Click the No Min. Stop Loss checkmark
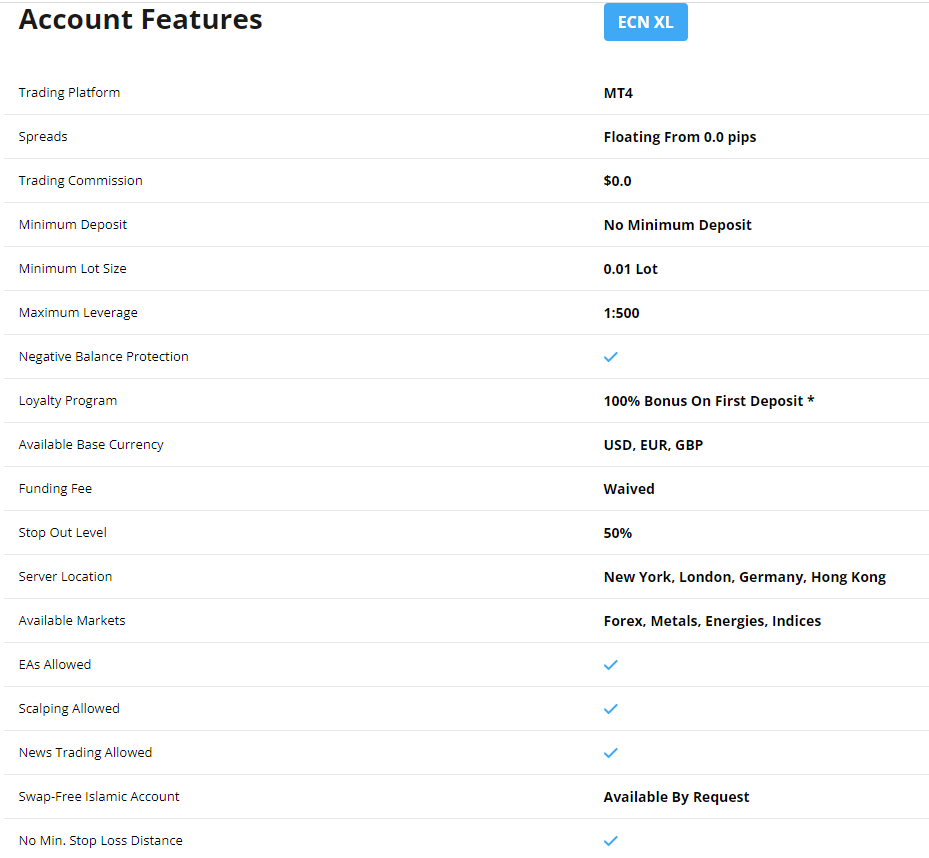 (x=611, y=841)
